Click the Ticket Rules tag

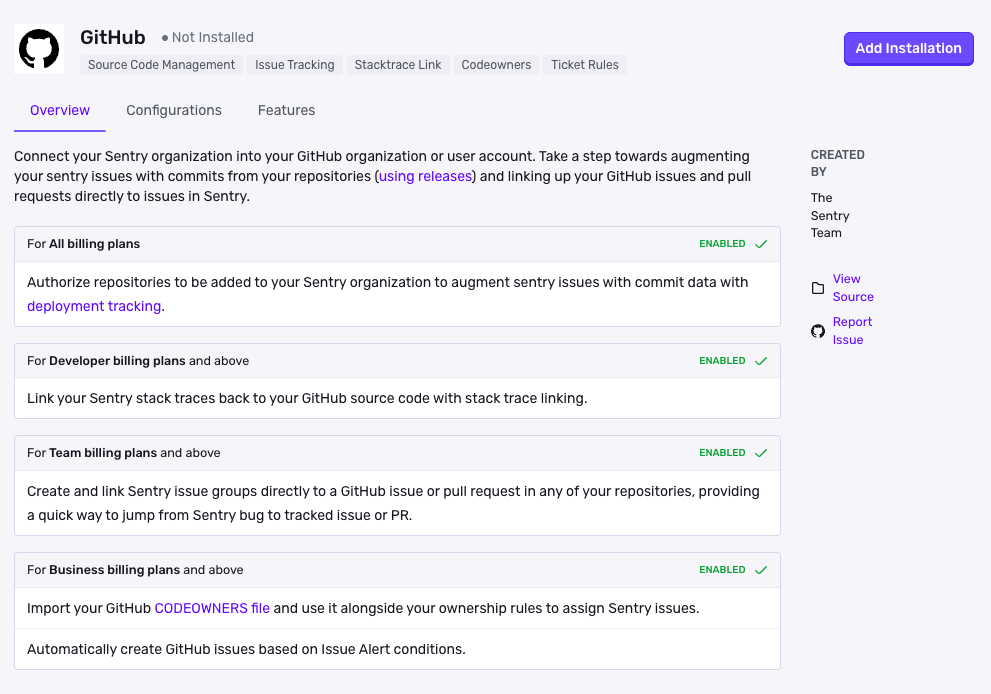tap(585, 65)
